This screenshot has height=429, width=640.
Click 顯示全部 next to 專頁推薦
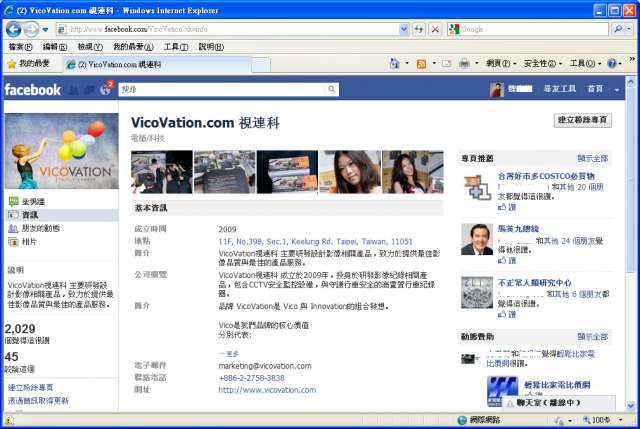point(592,158)
